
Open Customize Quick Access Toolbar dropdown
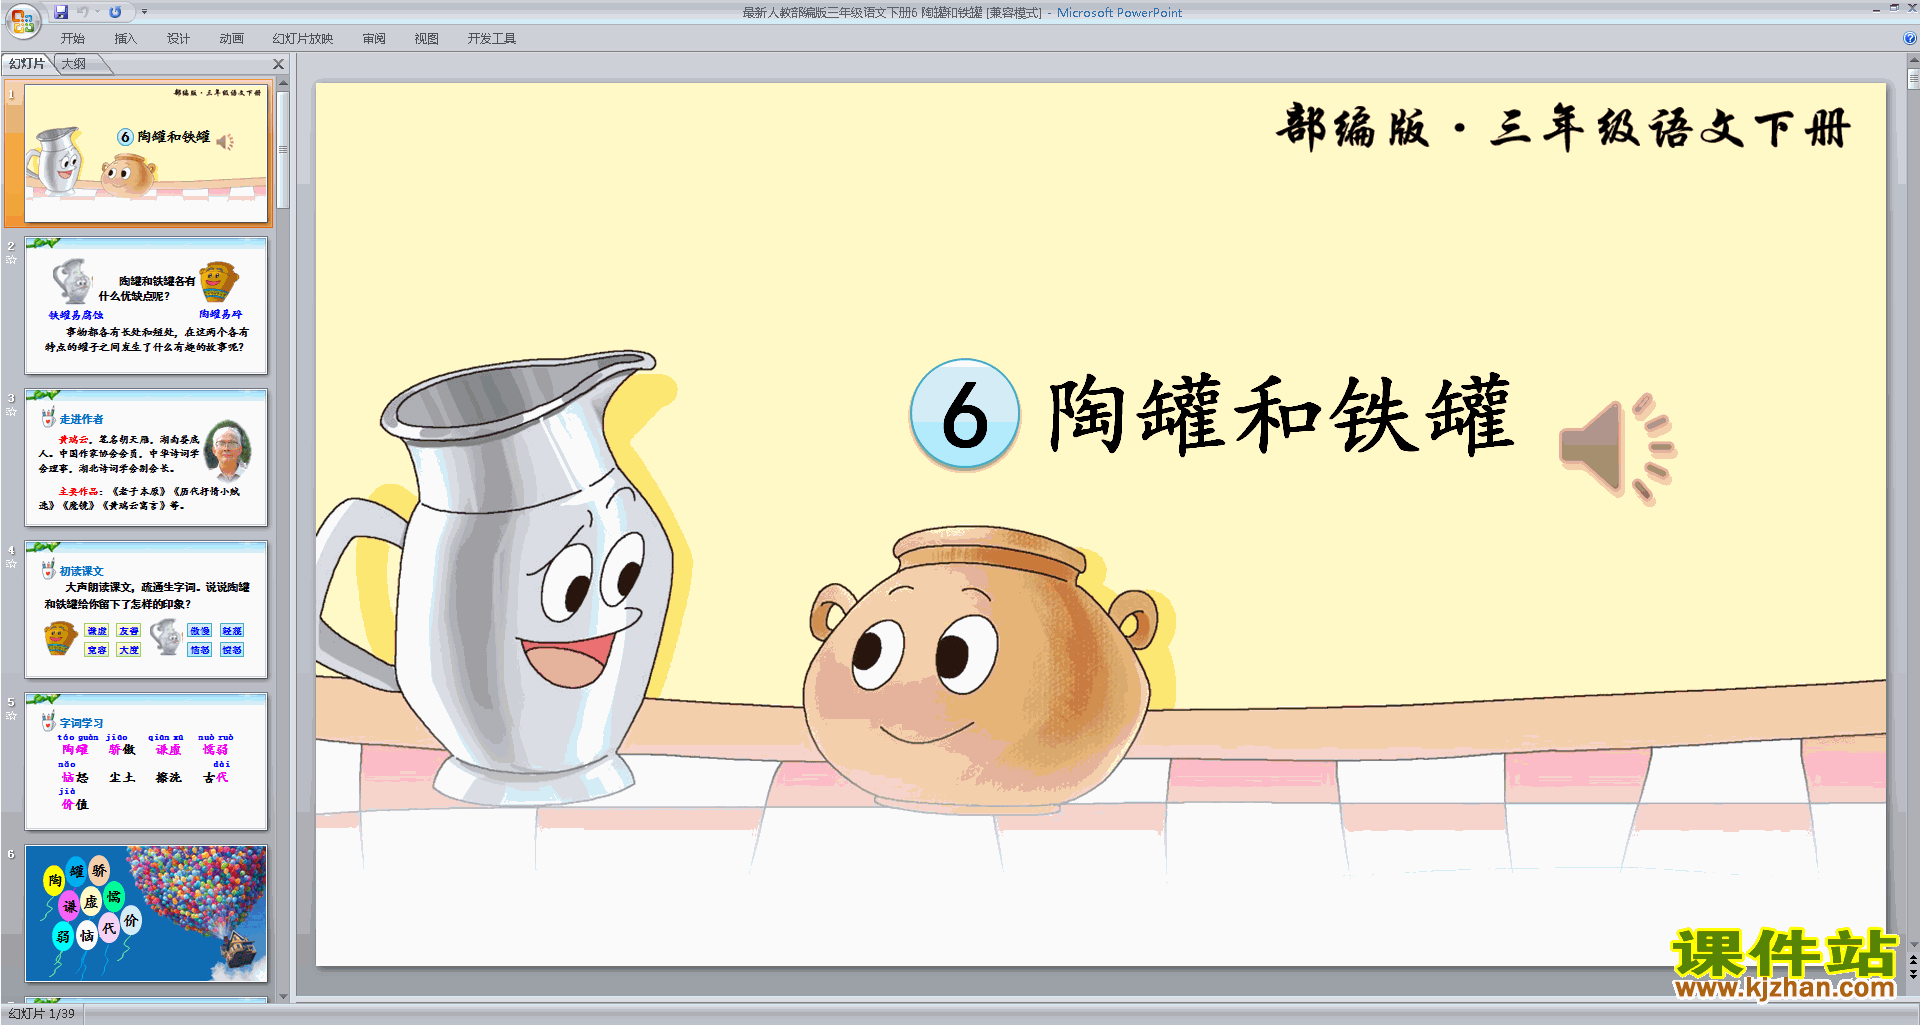[144, 12]
